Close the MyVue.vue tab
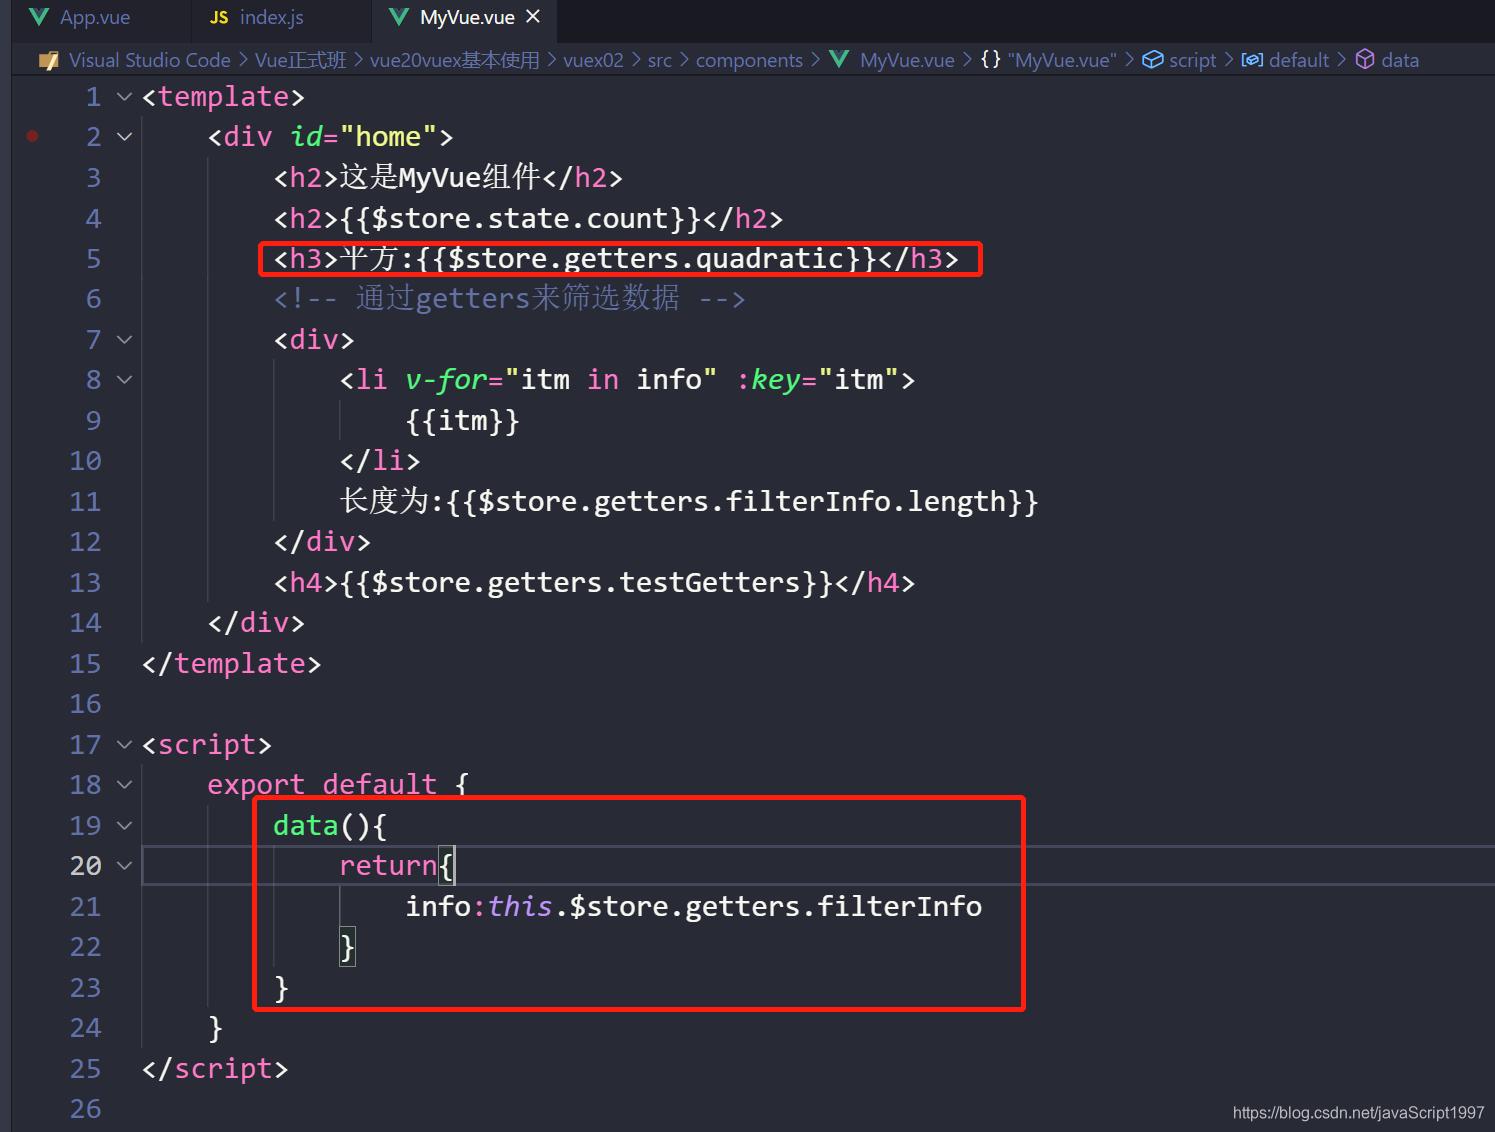 (x=533, y=17)
